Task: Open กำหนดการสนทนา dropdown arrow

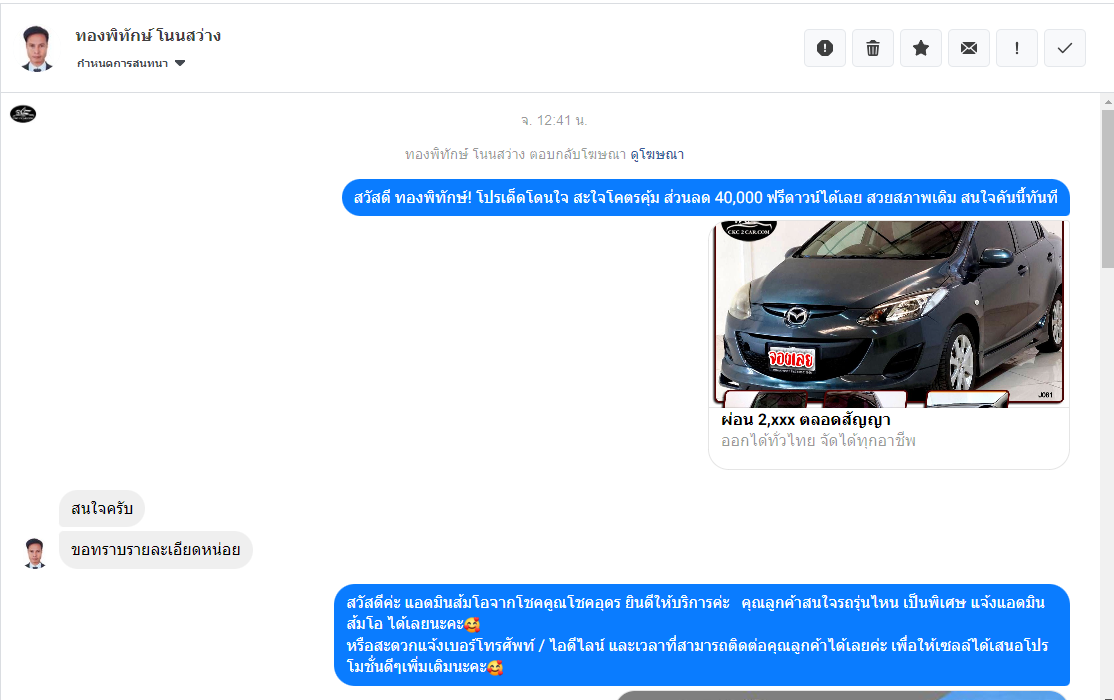Action: tap(180, 63)
